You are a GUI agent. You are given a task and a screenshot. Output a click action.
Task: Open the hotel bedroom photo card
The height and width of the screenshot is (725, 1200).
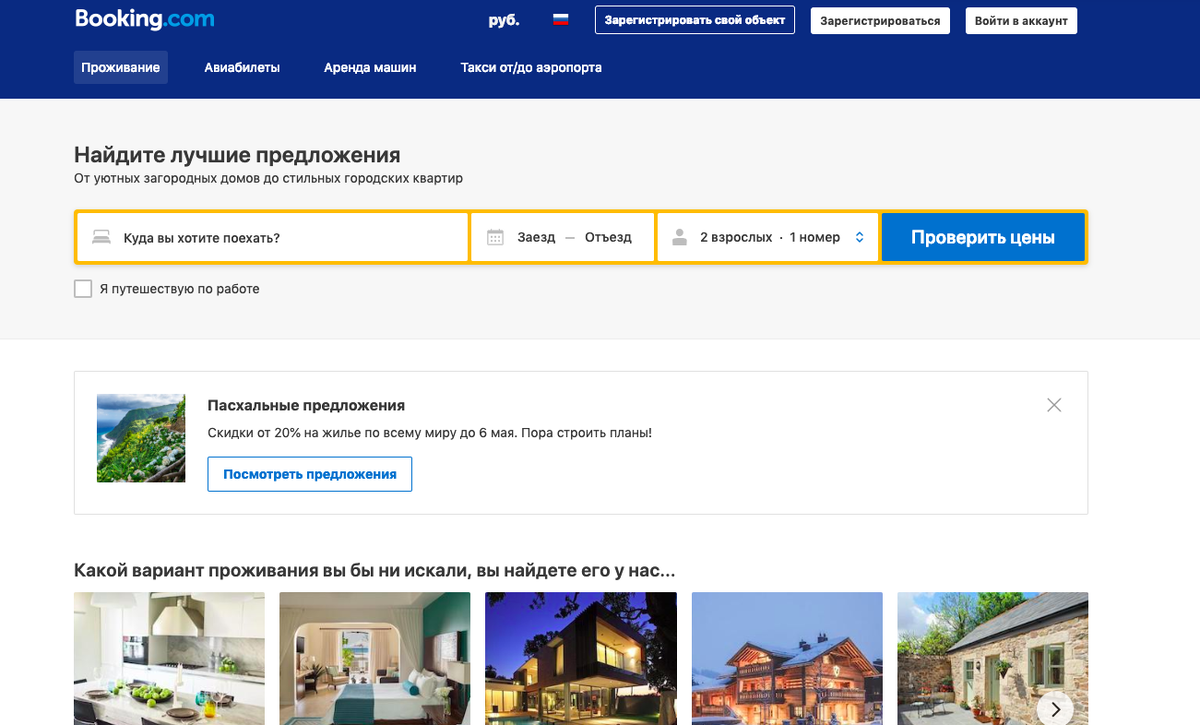[x=374, y=658]
